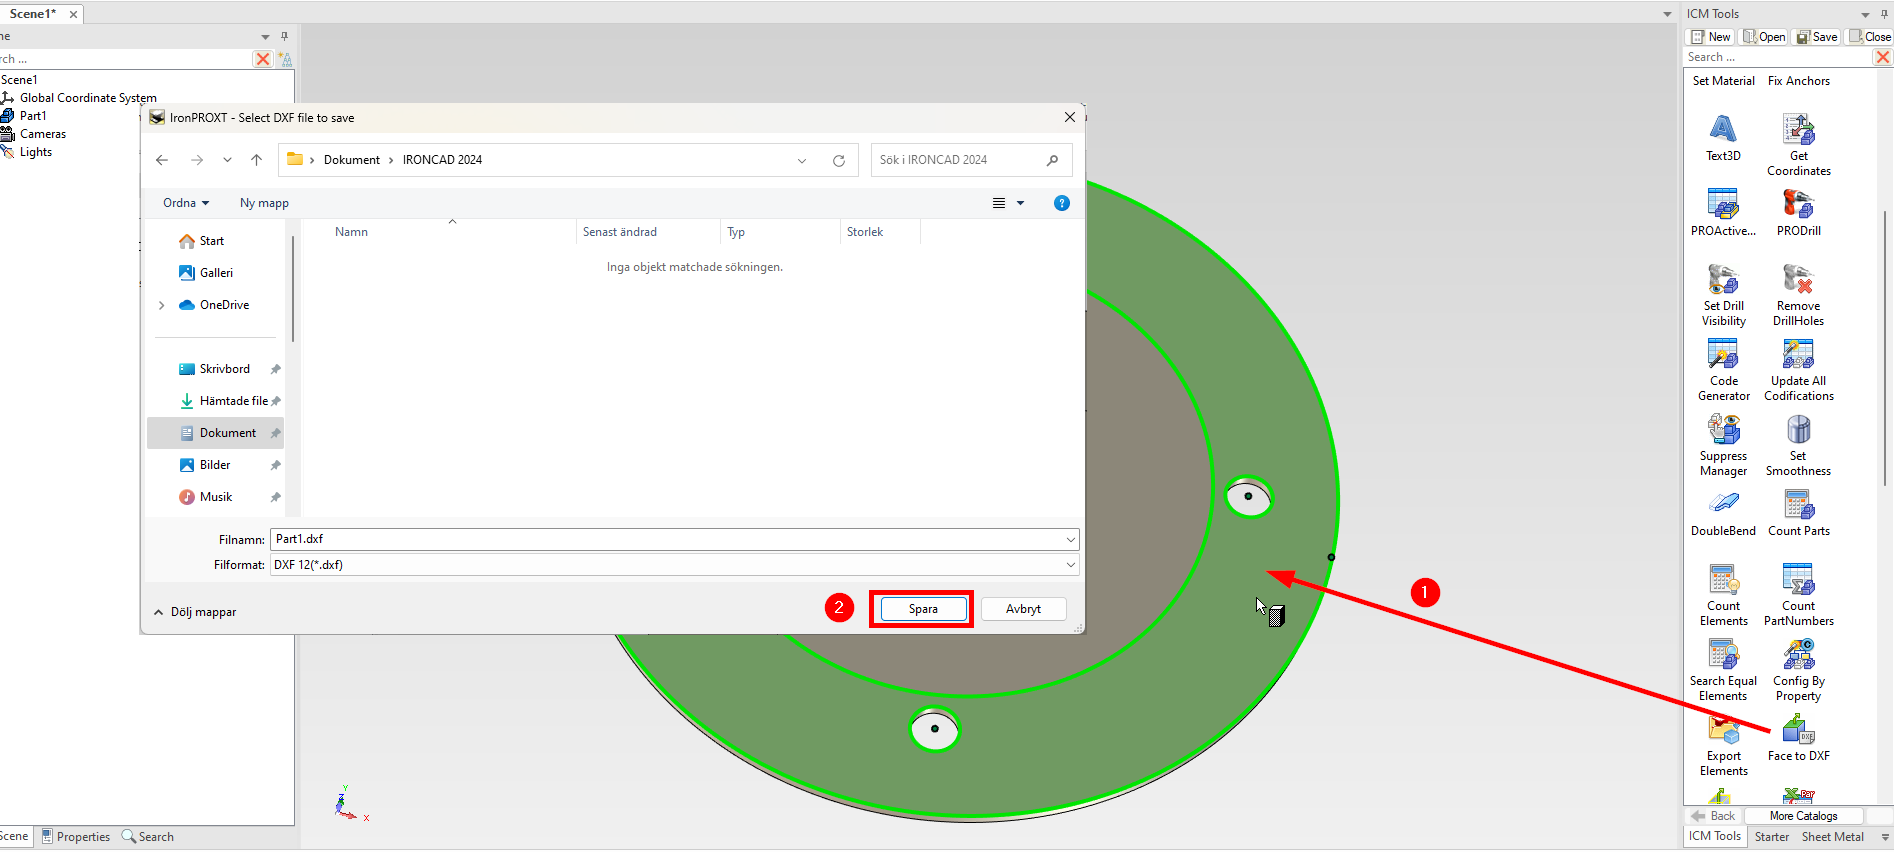Create a new folder with Ny mapp

click(x=264, y=203)
